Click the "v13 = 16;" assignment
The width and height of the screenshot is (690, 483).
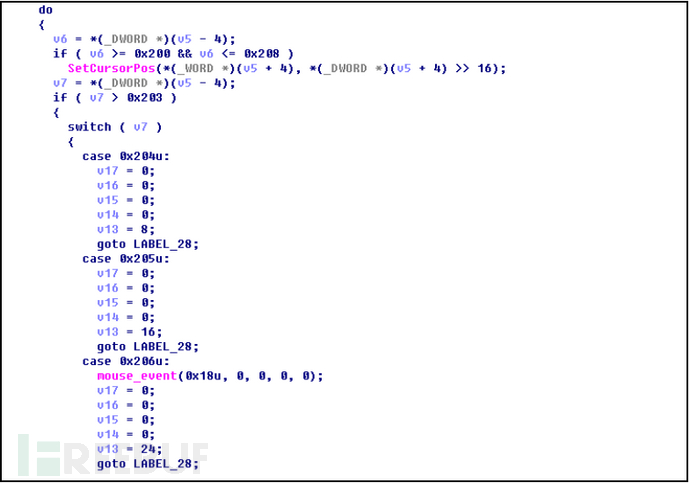click(129, 332)
